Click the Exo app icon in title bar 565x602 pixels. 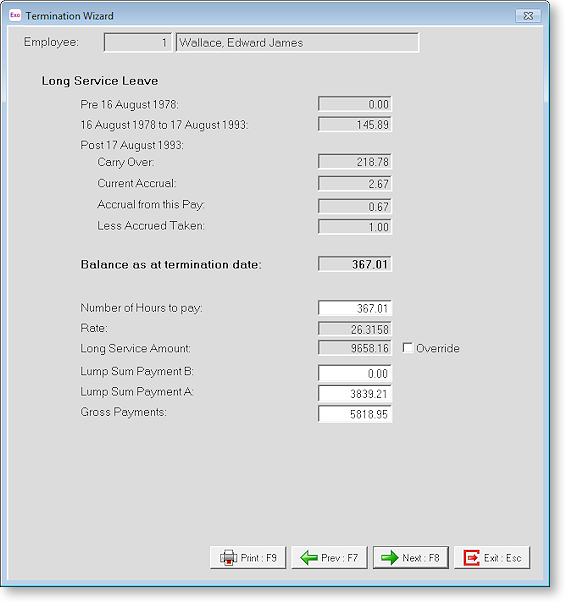15,15
